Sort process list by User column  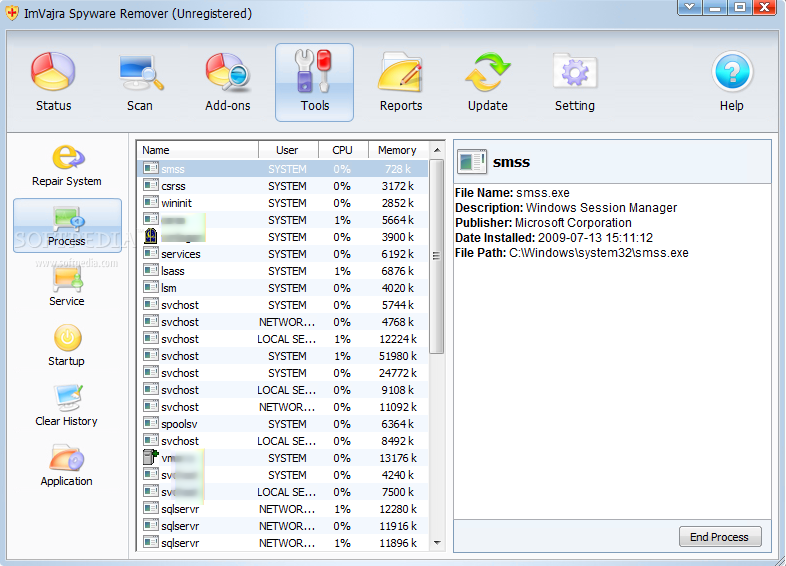coord(288,150)
